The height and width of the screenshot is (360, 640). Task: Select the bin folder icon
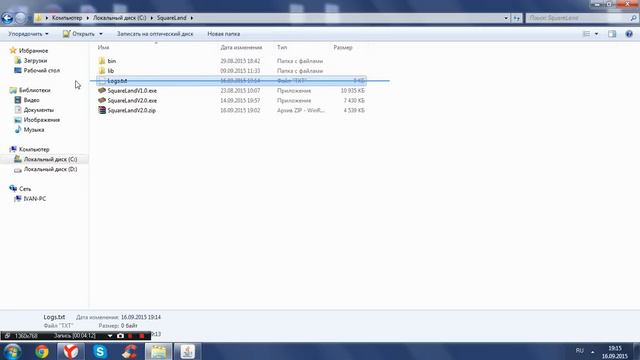pyautogui.click(x=102, y=61)
